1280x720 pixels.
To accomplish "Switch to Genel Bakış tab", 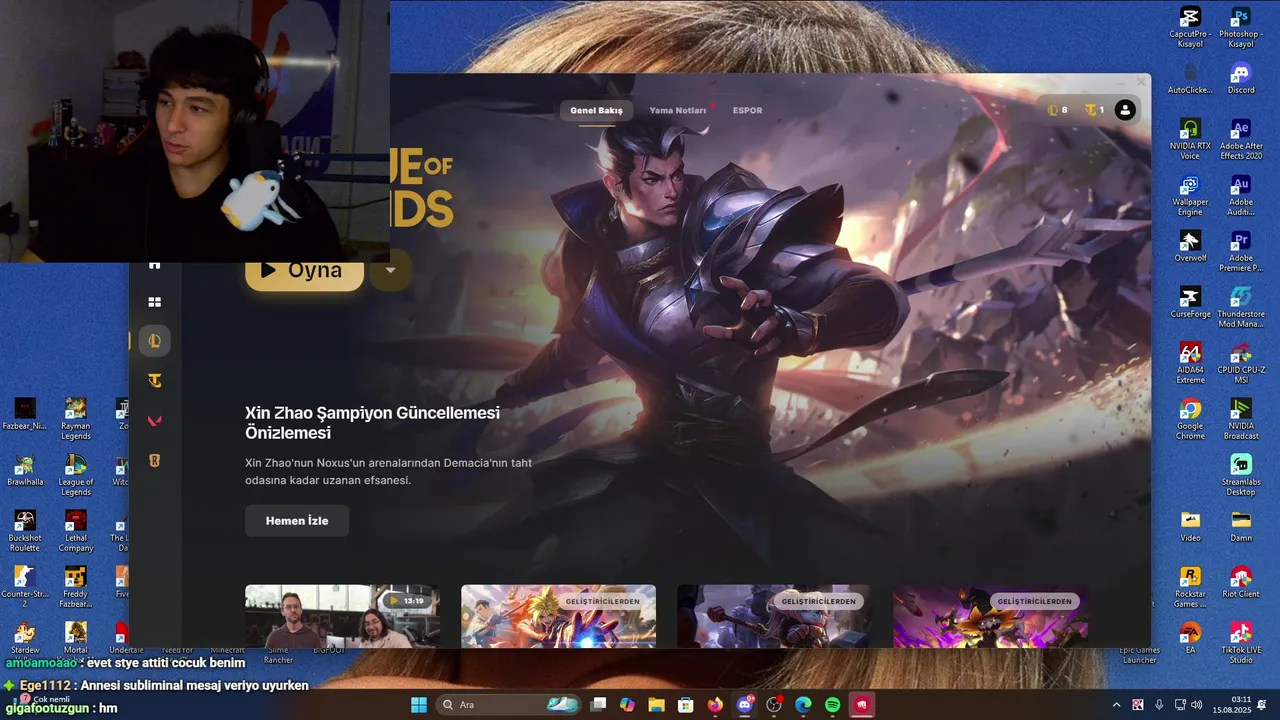I will coord(596,110).
